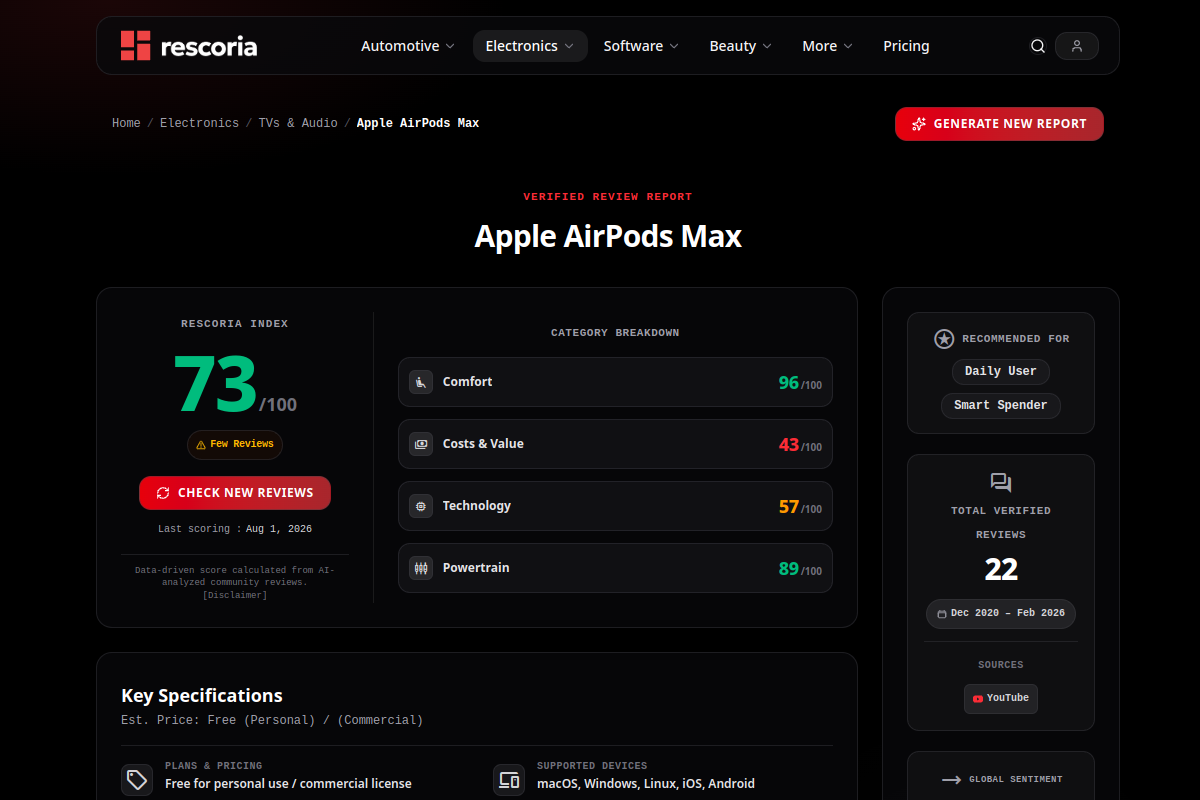Screen dimensions: 1200x800
Task: Click the Technology score 57
Action: [x=789, y=507]
